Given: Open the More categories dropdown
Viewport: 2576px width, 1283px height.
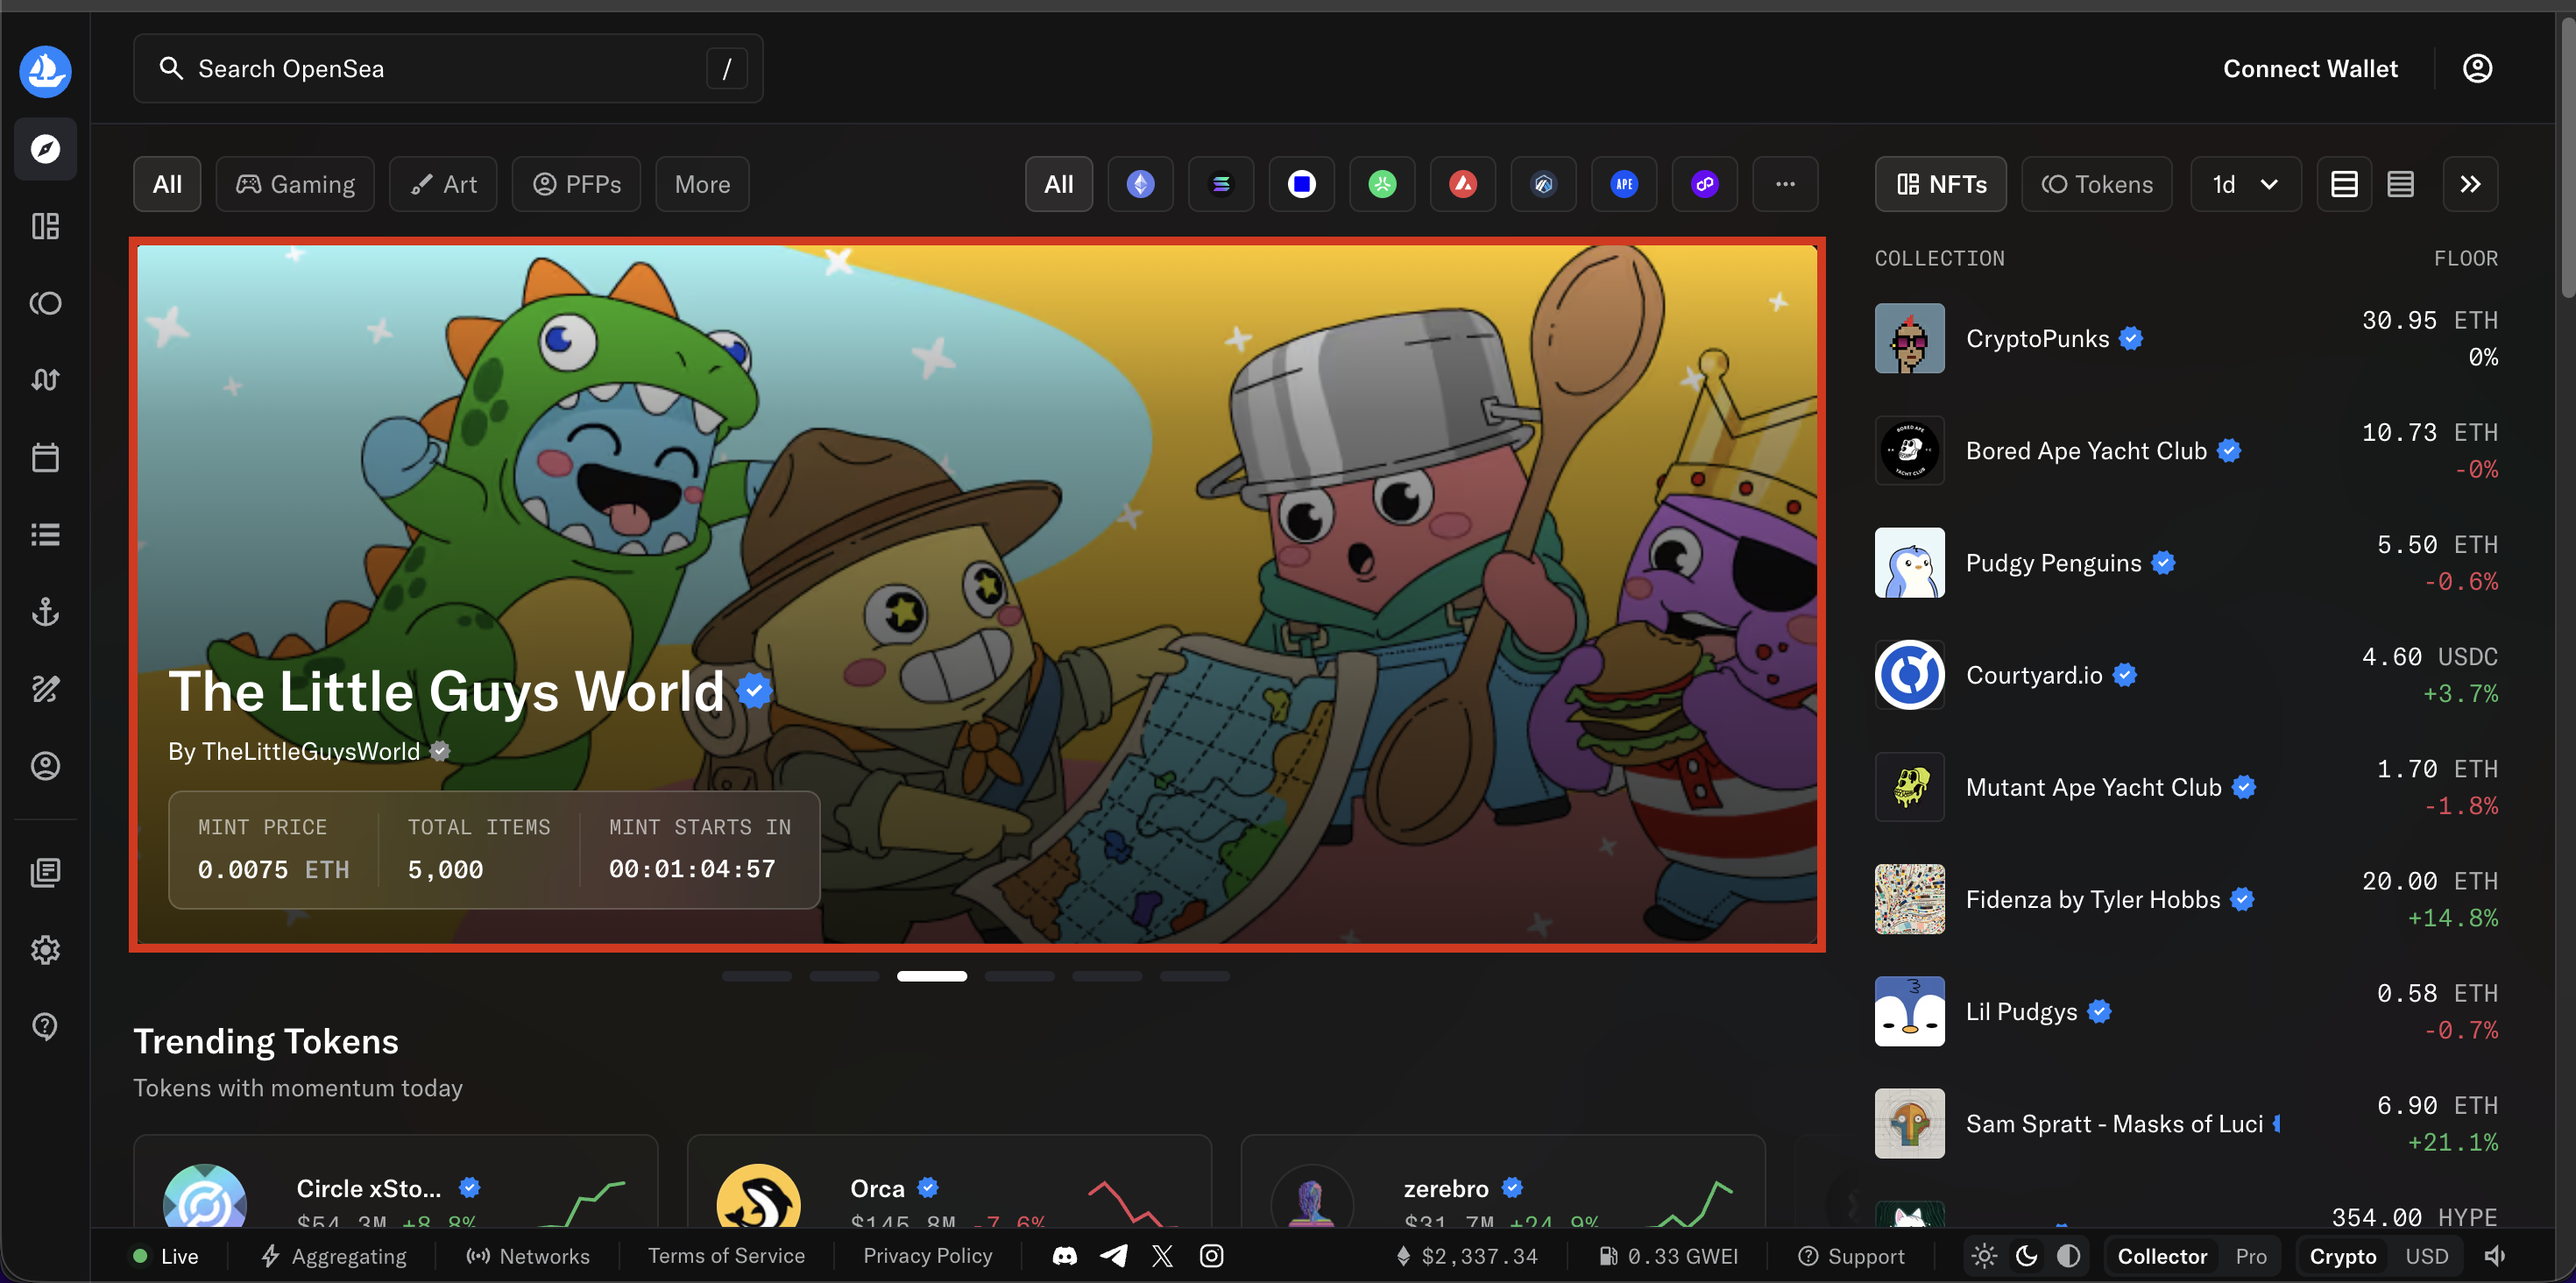Looking at the screenshot, I should point(702,184).
